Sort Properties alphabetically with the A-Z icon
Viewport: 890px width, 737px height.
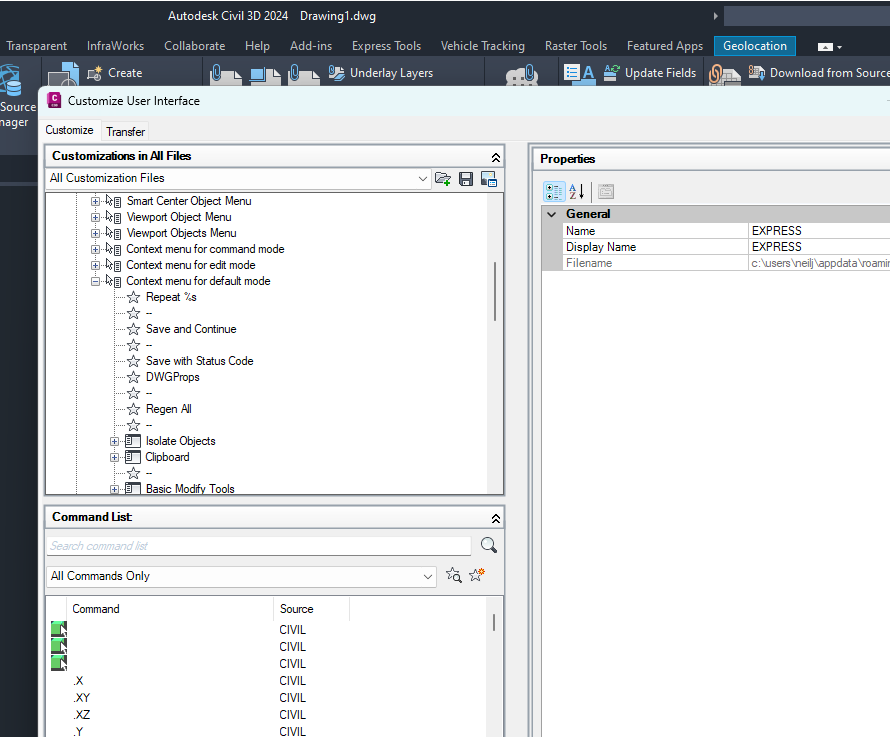tap(576, 190)
